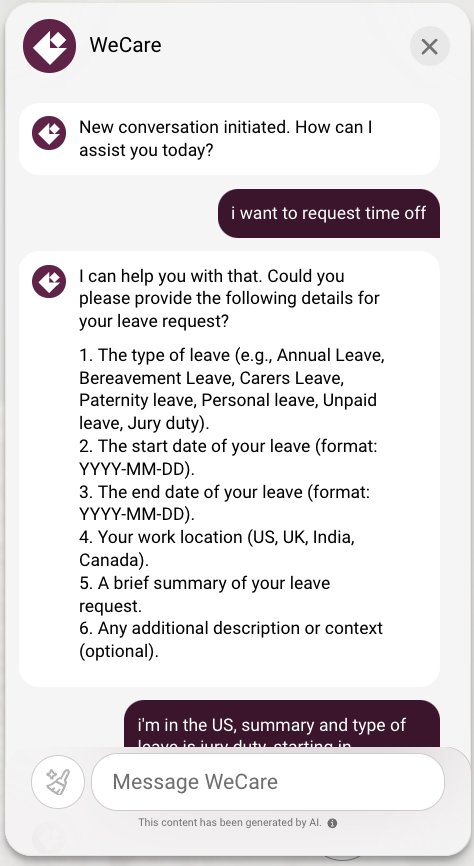Click the 'New conversation initiated' greeting bubble
The image size is (474, 866).
pos(229,139)
